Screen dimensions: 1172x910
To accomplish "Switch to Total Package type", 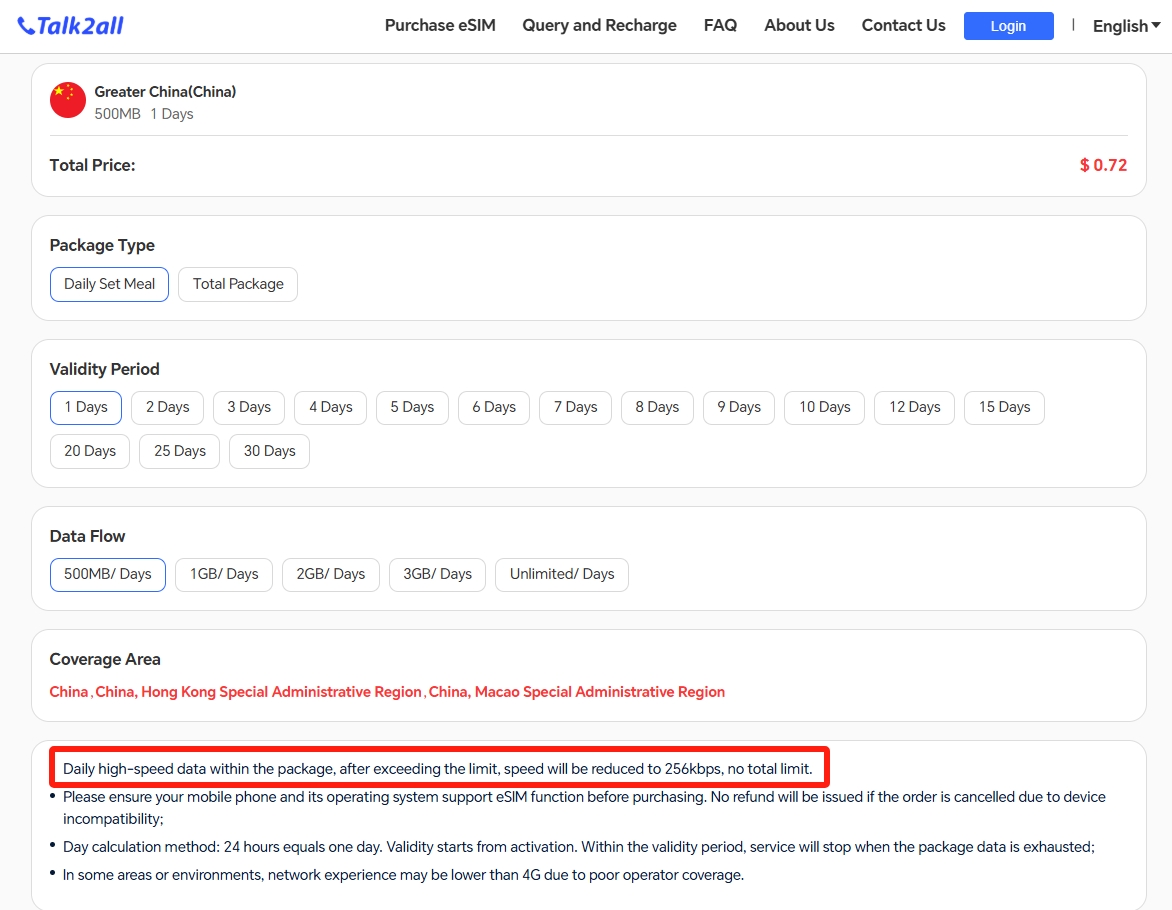I will click(238, 284).
